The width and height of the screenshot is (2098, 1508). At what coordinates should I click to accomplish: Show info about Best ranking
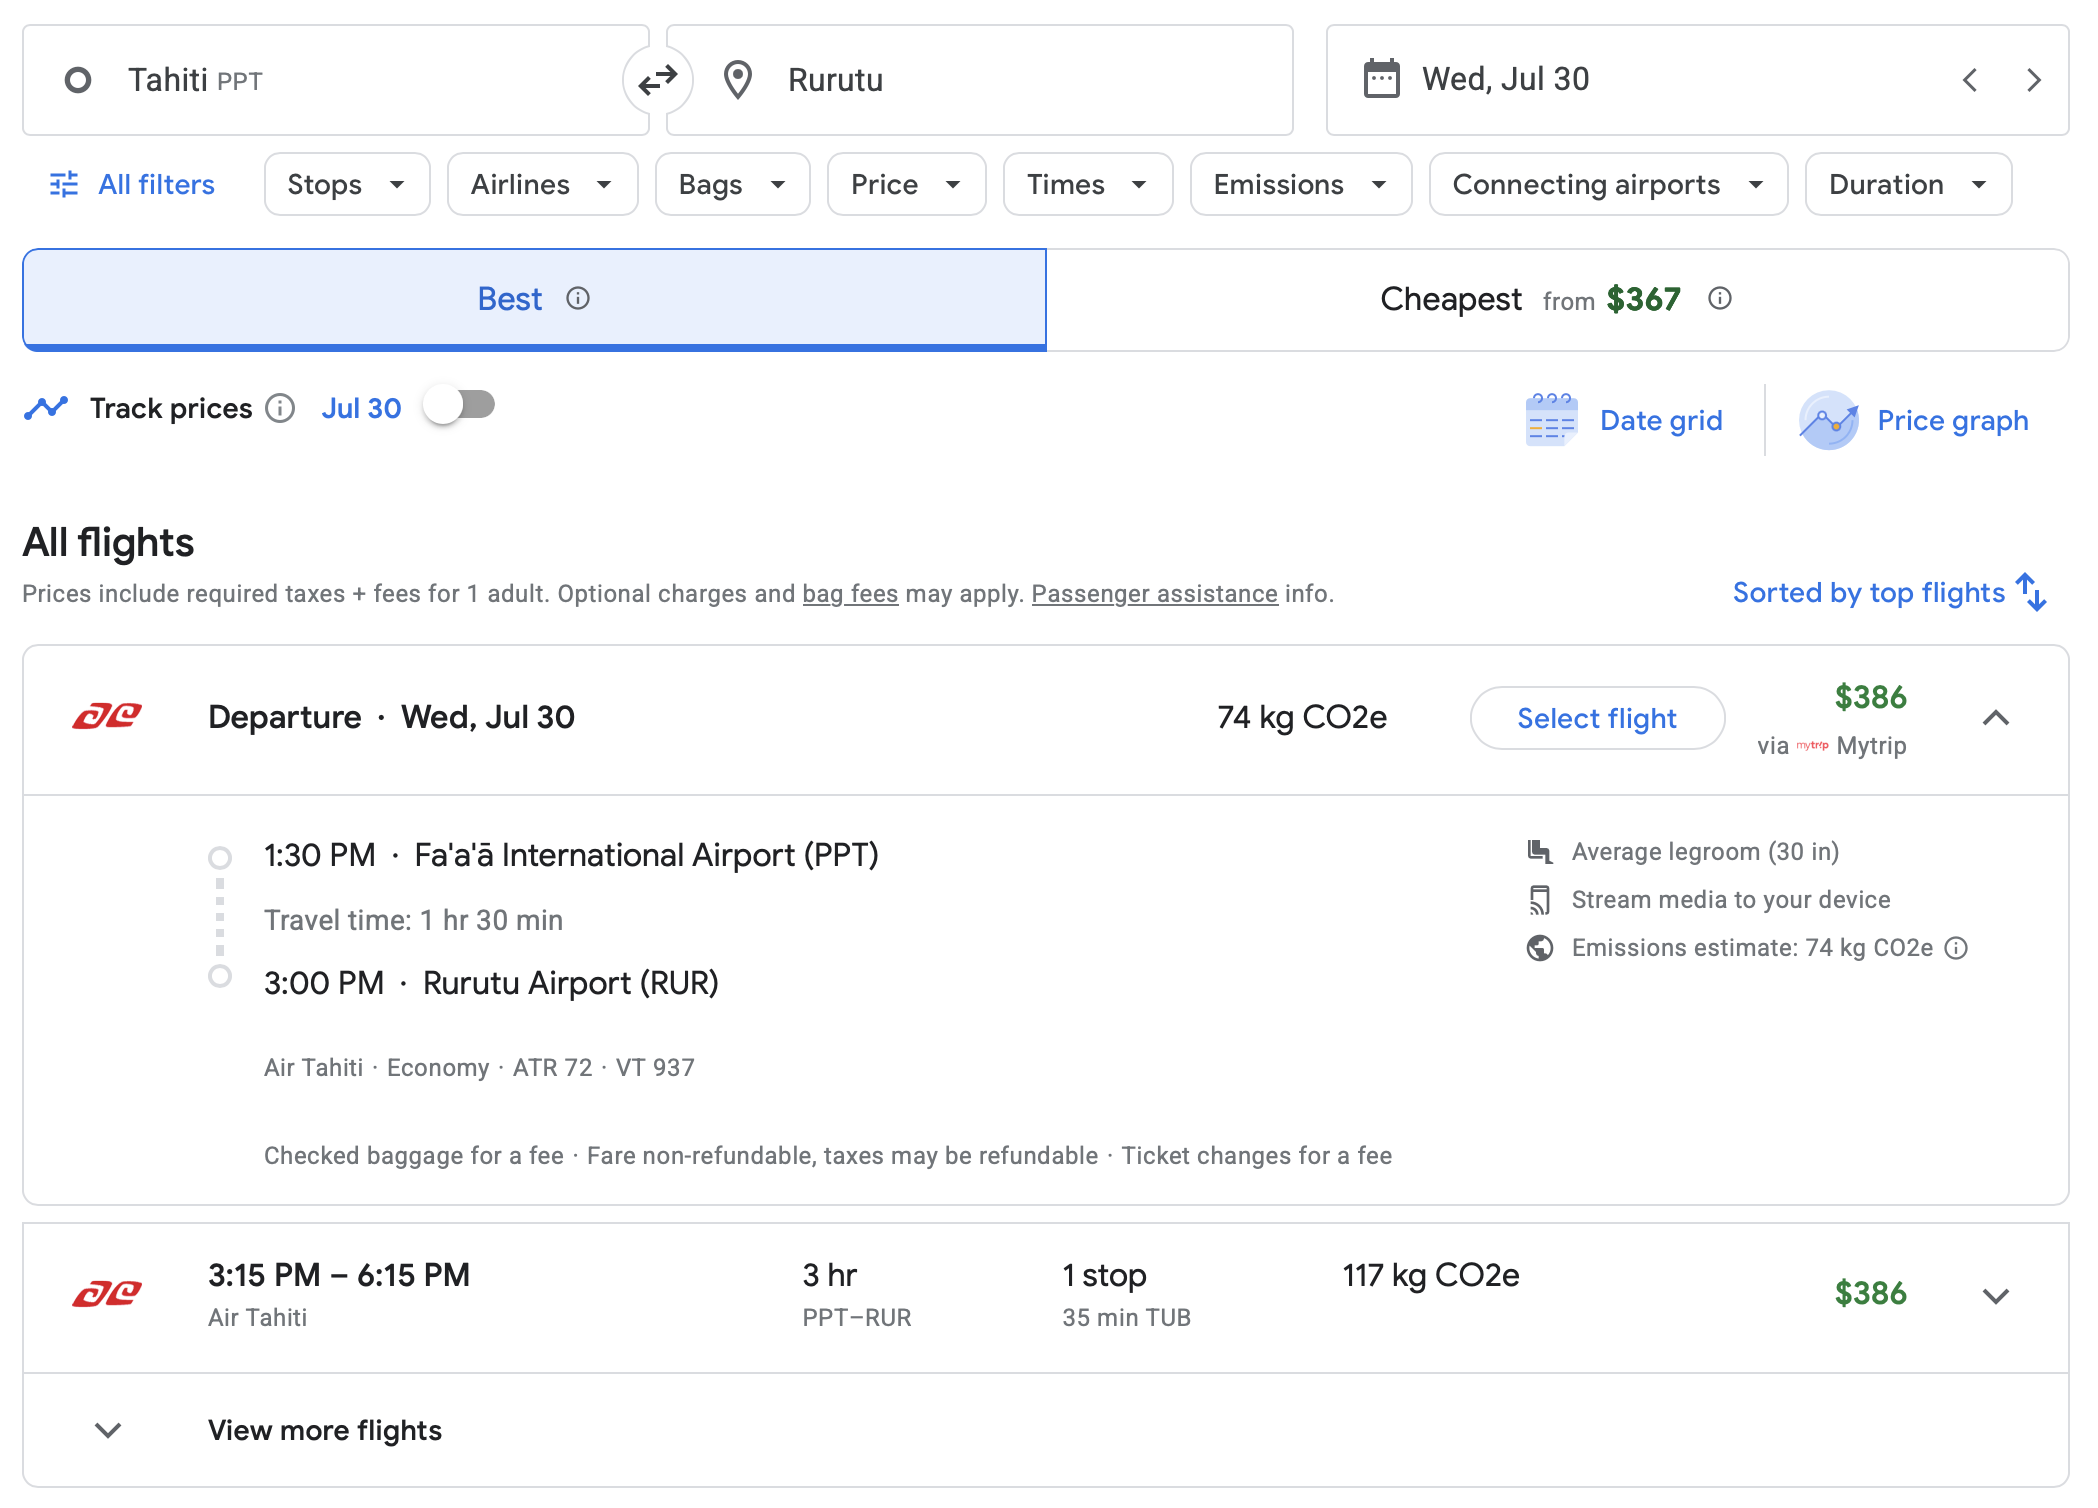578,298
